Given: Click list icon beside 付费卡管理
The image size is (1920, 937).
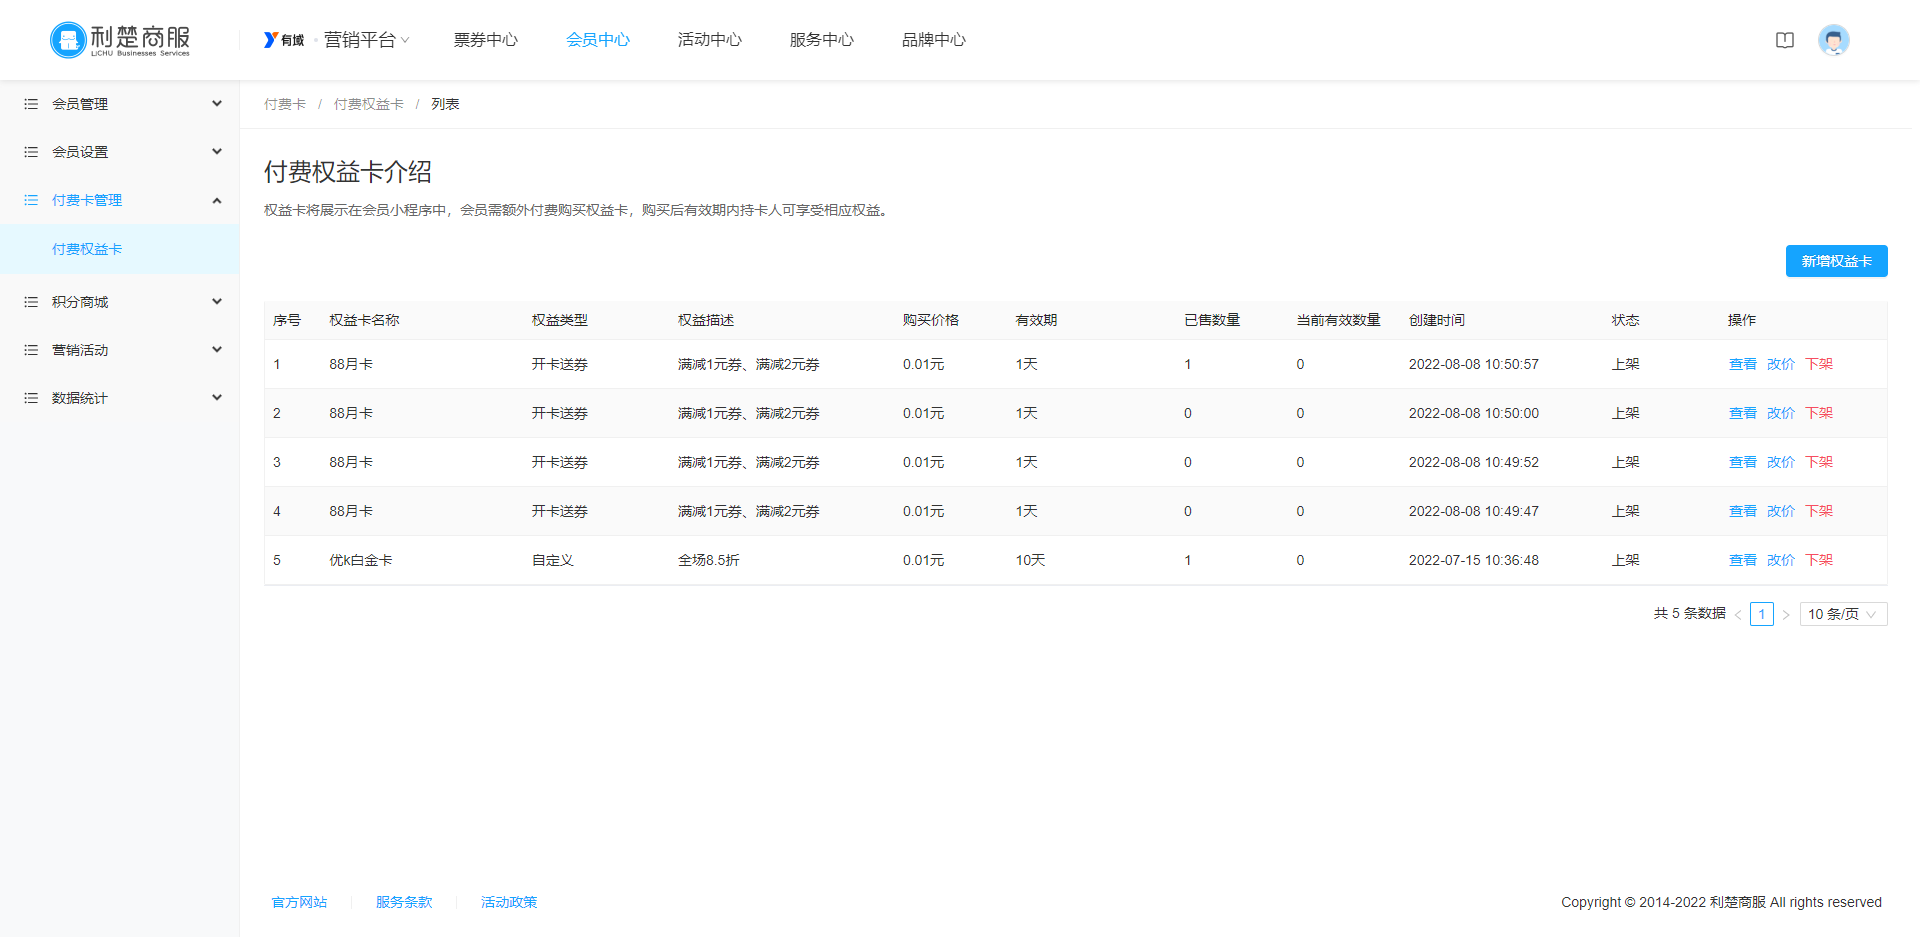Looking at the screenshot, I should point(31,200).
